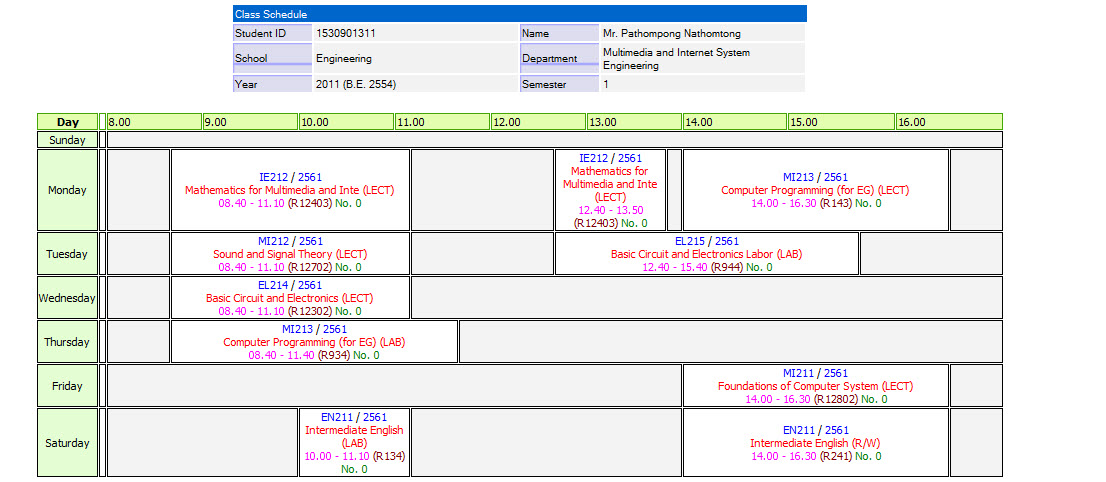The image size is (1106, 482).
Task: Click Foundations of Computer System (LECT) title
Action: click(815, 386)
